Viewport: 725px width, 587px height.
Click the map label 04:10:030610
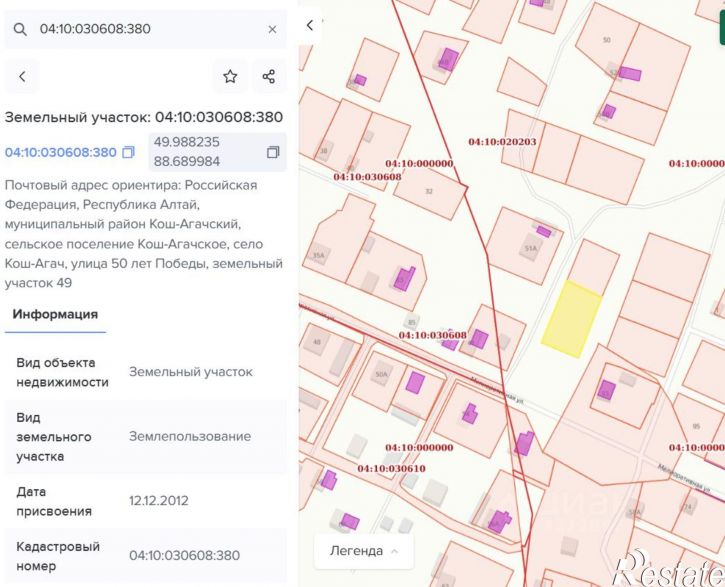pos(391,469)
